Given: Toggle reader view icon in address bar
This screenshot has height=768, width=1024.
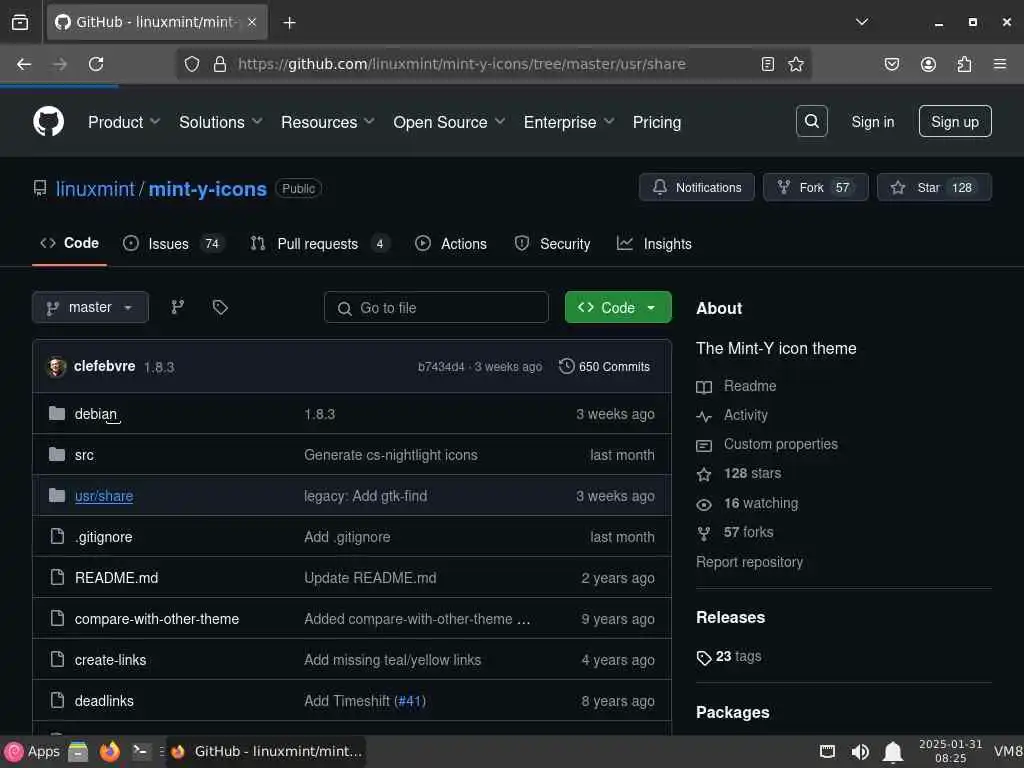Looking at the screenshot, I should (x=768, y=64).
